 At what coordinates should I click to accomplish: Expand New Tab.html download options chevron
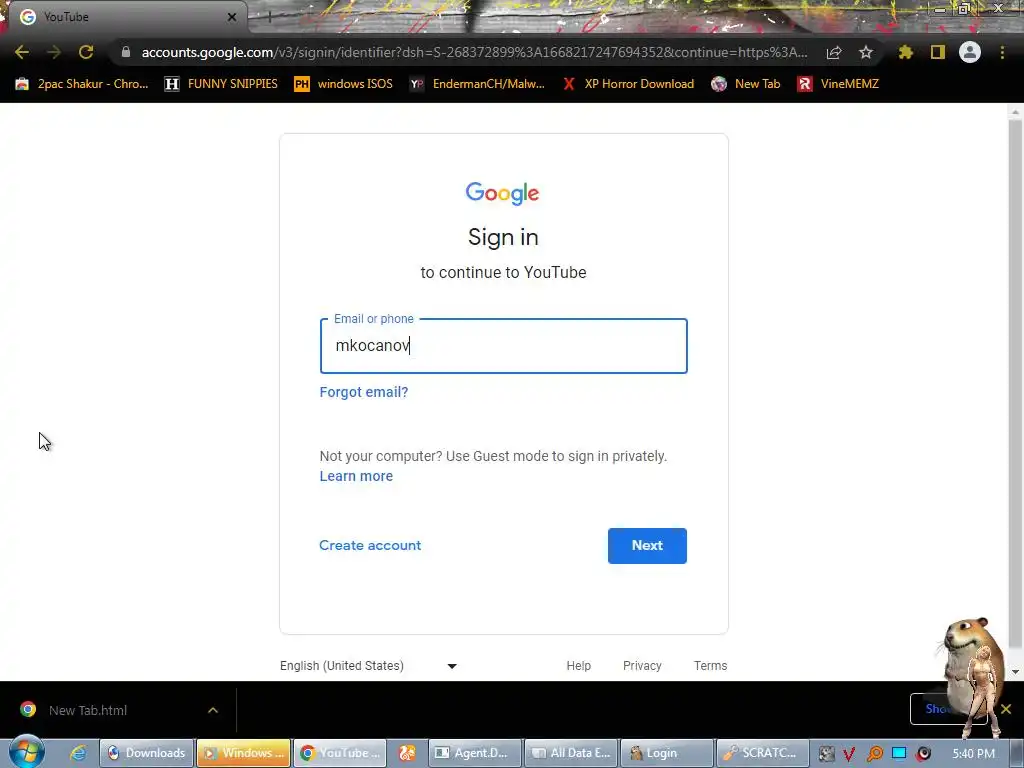tap(213, 710)
